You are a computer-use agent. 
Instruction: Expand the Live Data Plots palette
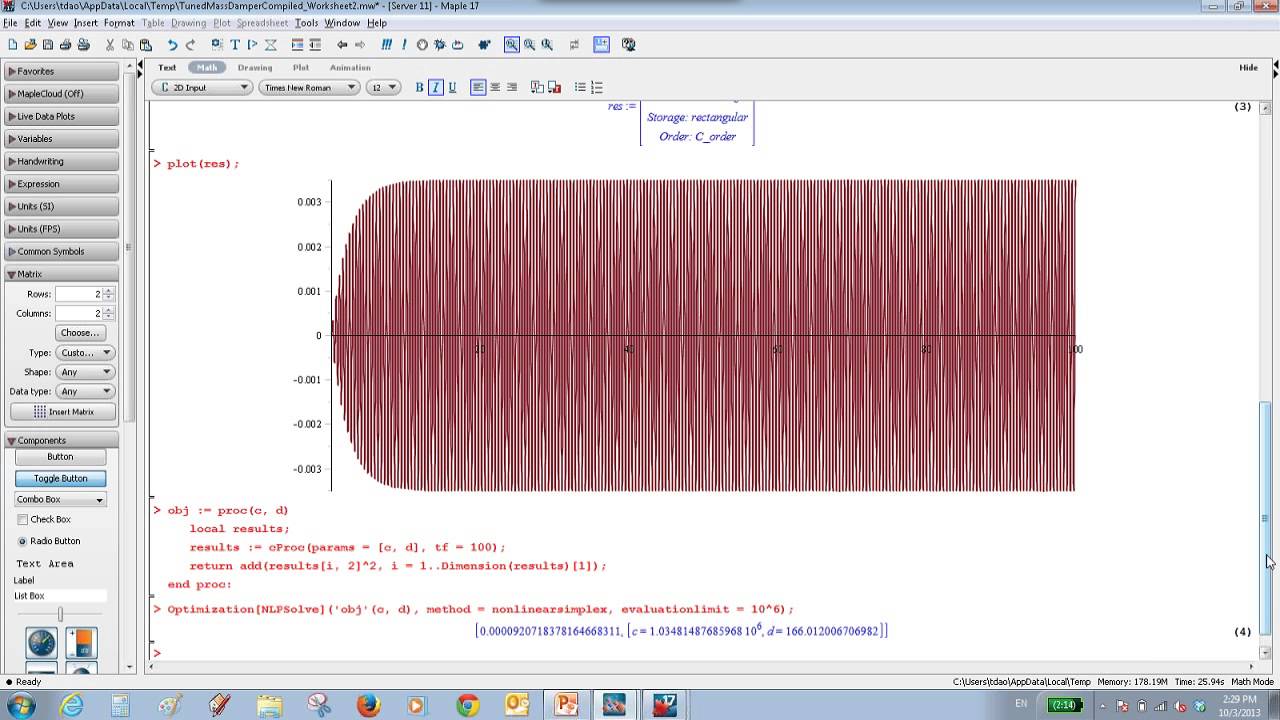click(x=62, y=116)
